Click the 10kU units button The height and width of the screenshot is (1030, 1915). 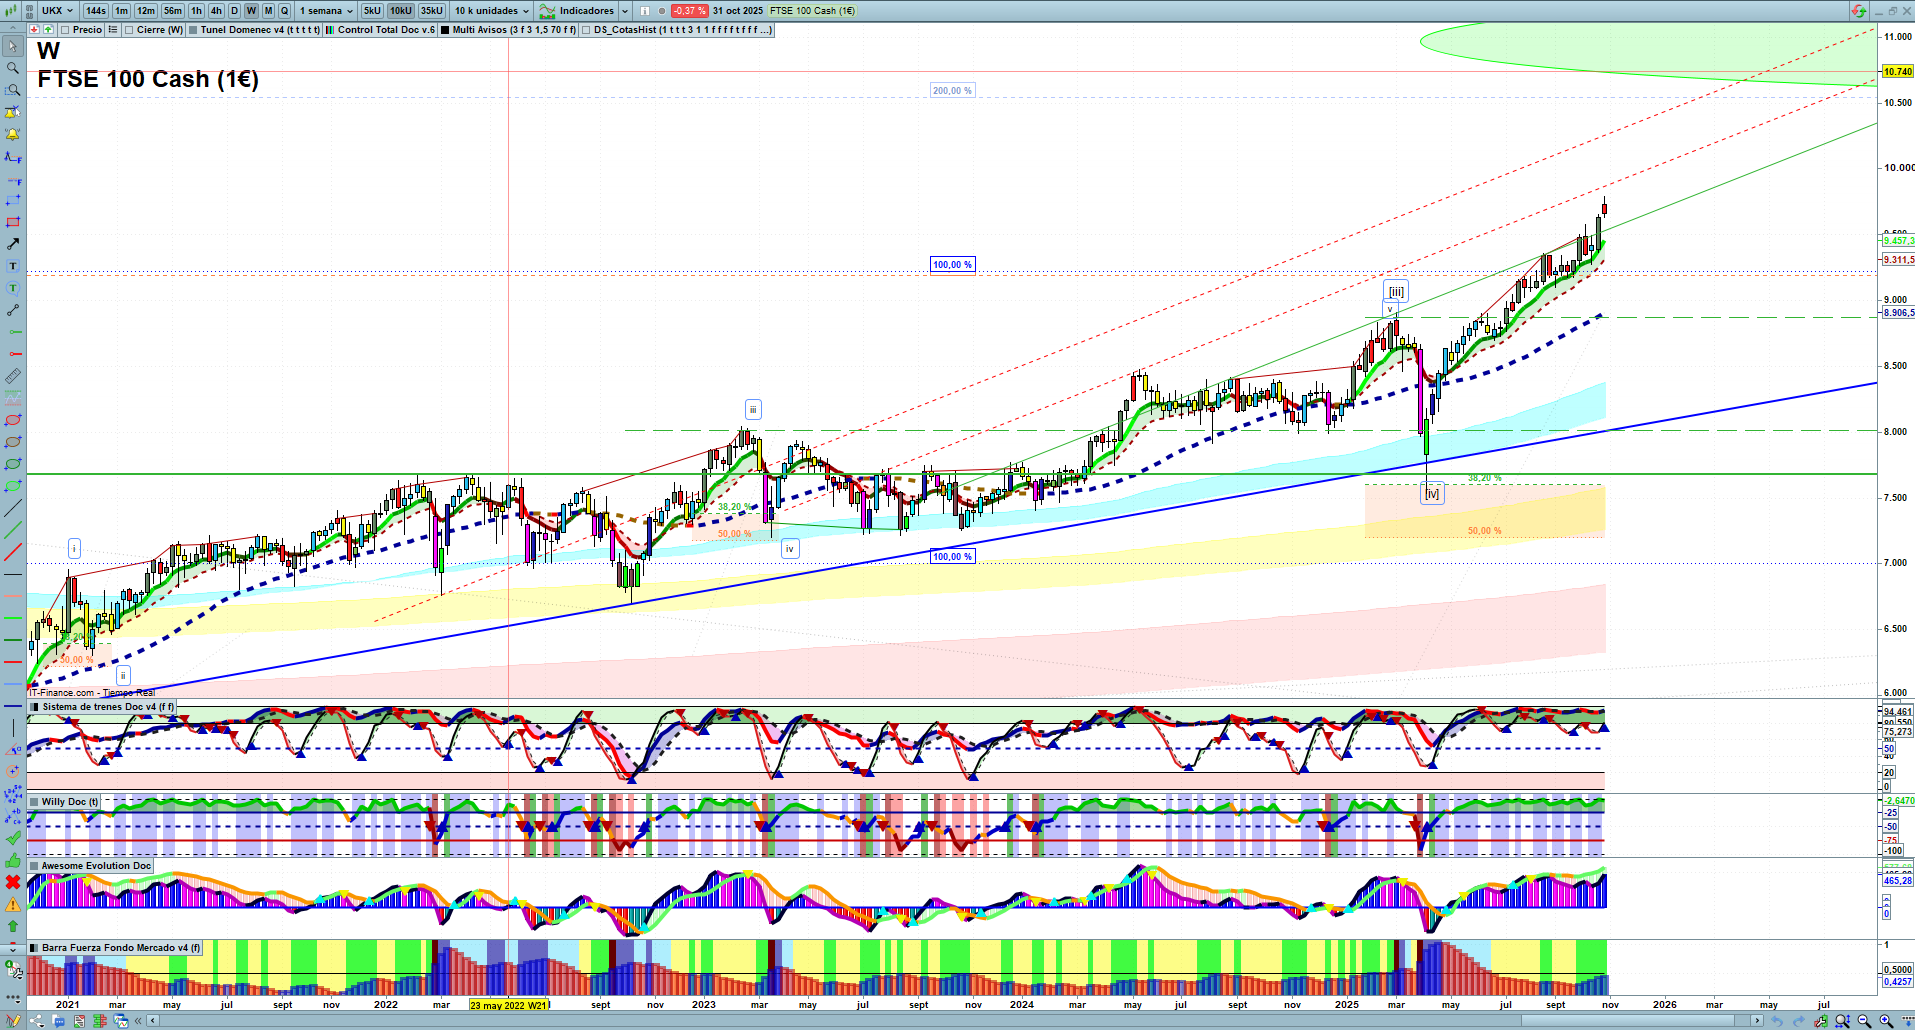point(401,11)
